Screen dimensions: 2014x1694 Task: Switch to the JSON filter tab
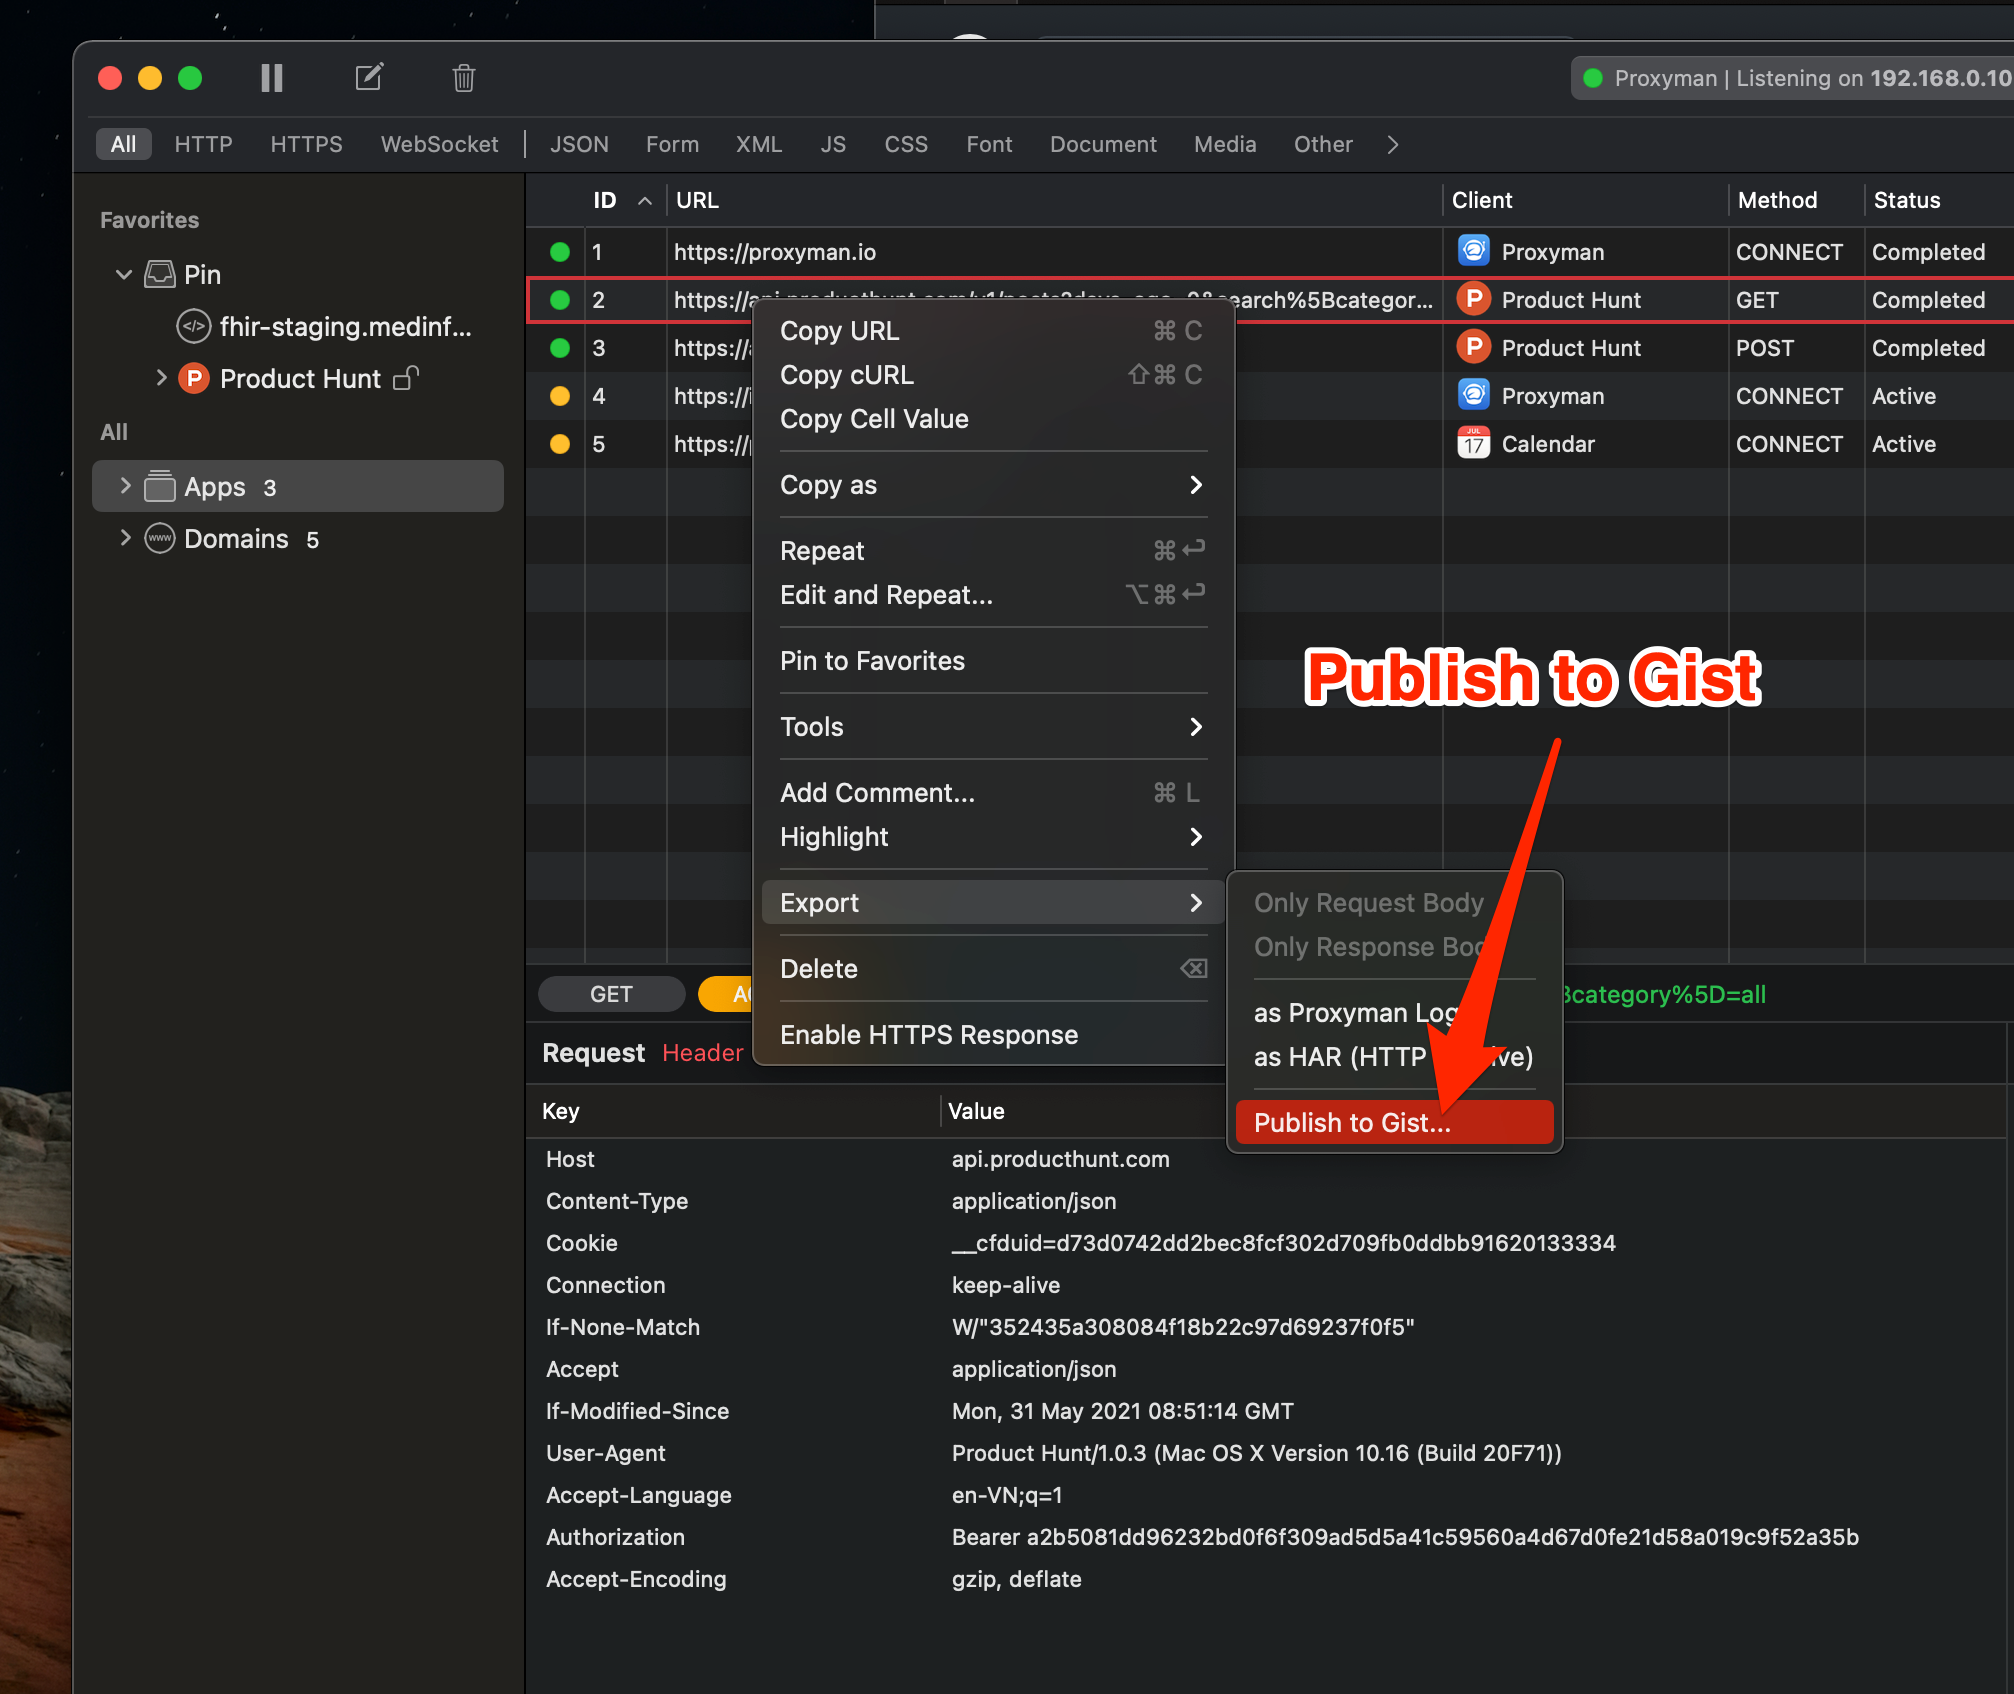coord(579,144)
